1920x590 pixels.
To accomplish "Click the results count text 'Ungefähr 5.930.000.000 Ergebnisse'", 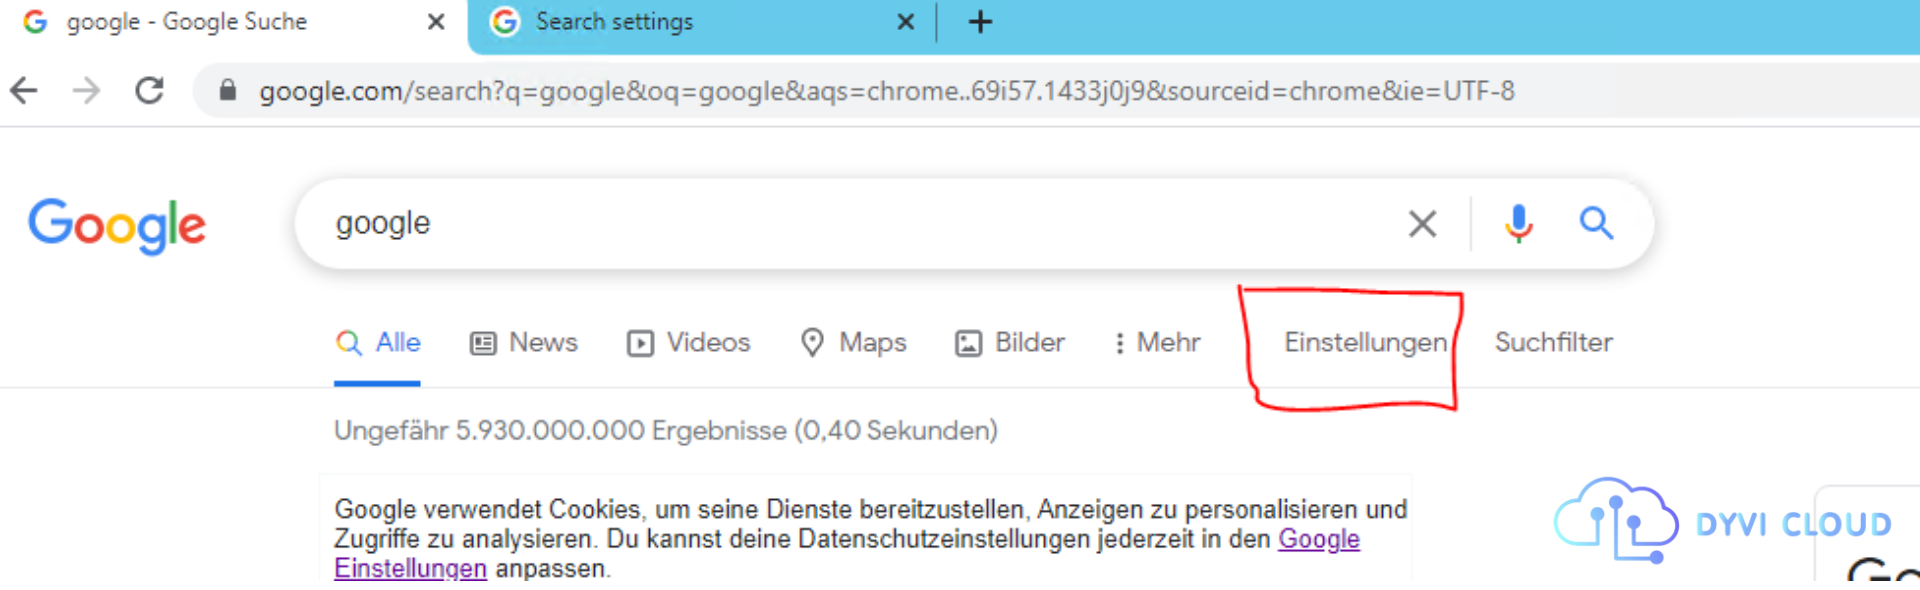I will 560,430.
